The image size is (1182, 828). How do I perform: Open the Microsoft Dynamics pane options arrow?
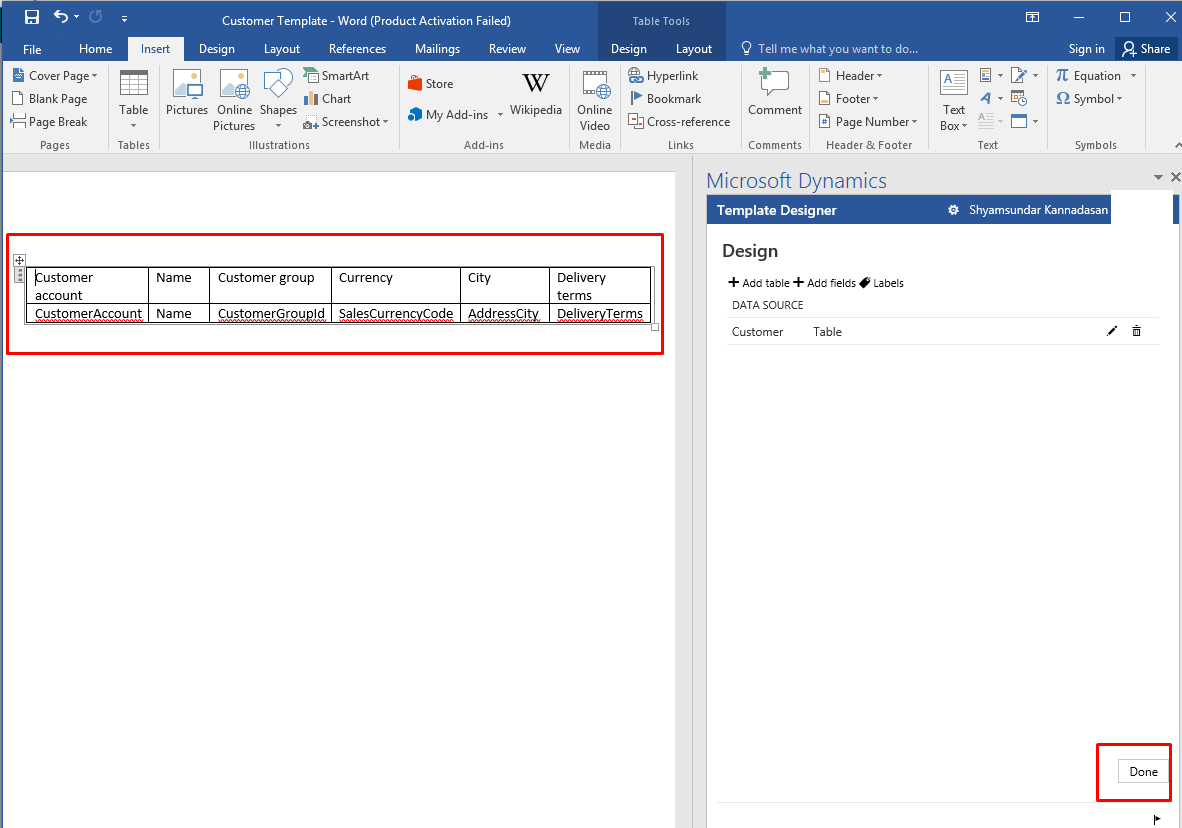(1159, 177)
